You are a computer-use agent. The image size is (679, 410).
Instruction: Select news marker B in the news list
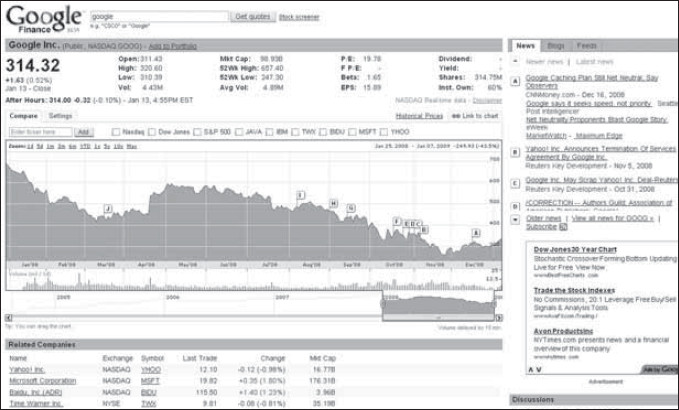[515, 152]
